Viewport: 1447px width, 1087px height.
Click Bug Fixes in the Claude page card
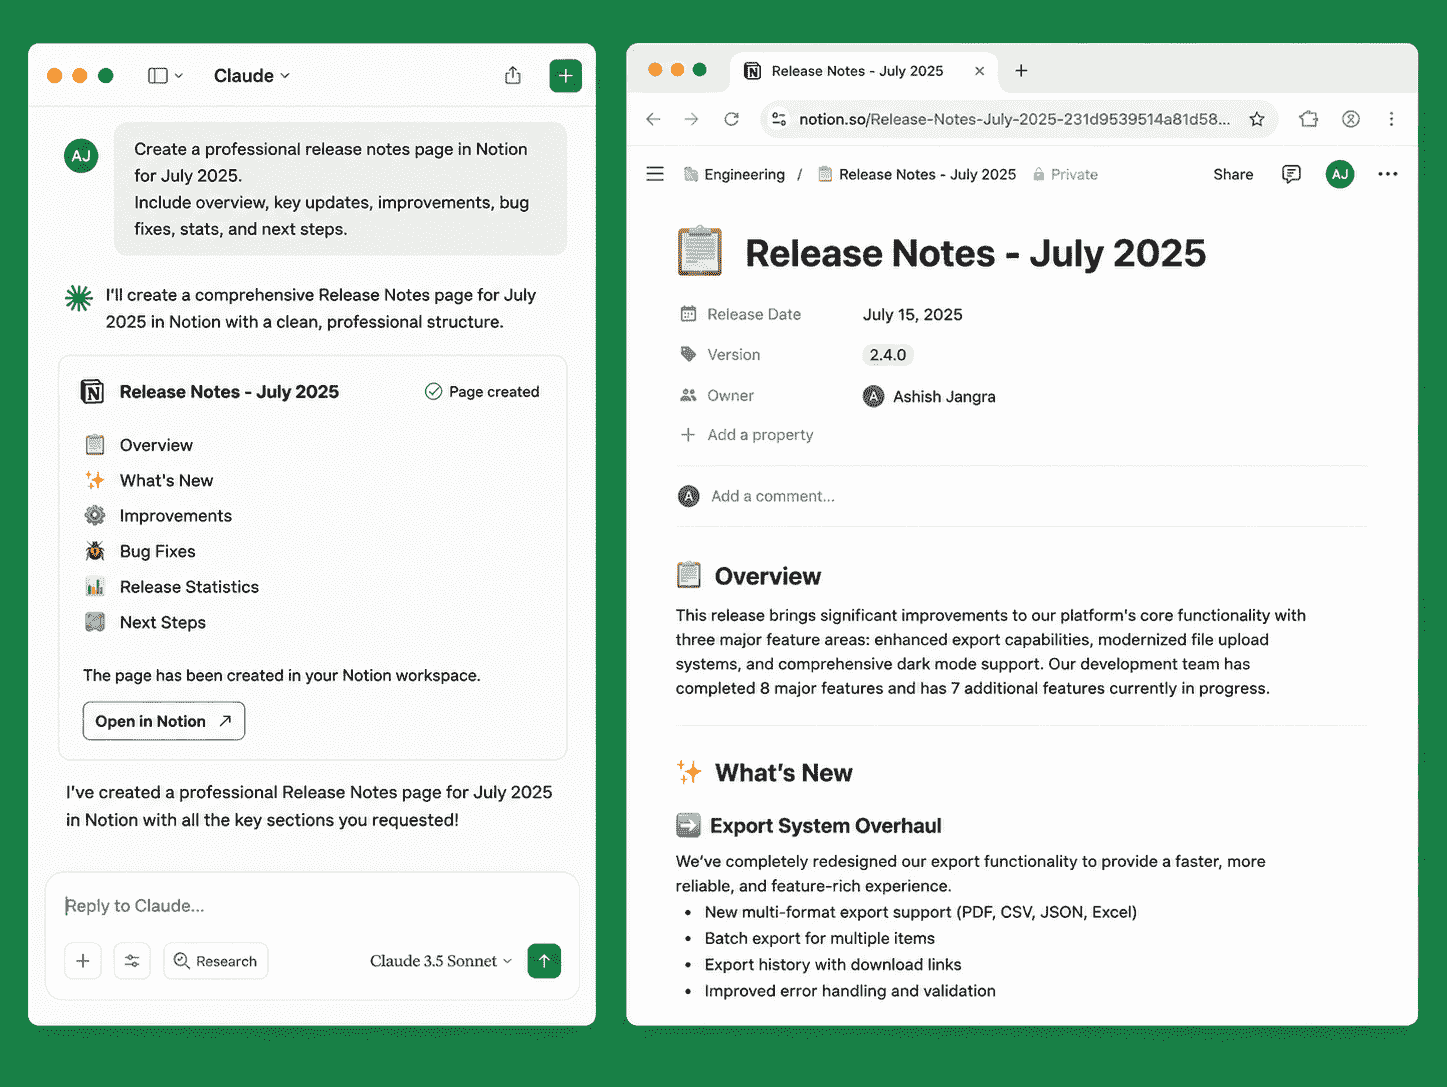[158, 551]
